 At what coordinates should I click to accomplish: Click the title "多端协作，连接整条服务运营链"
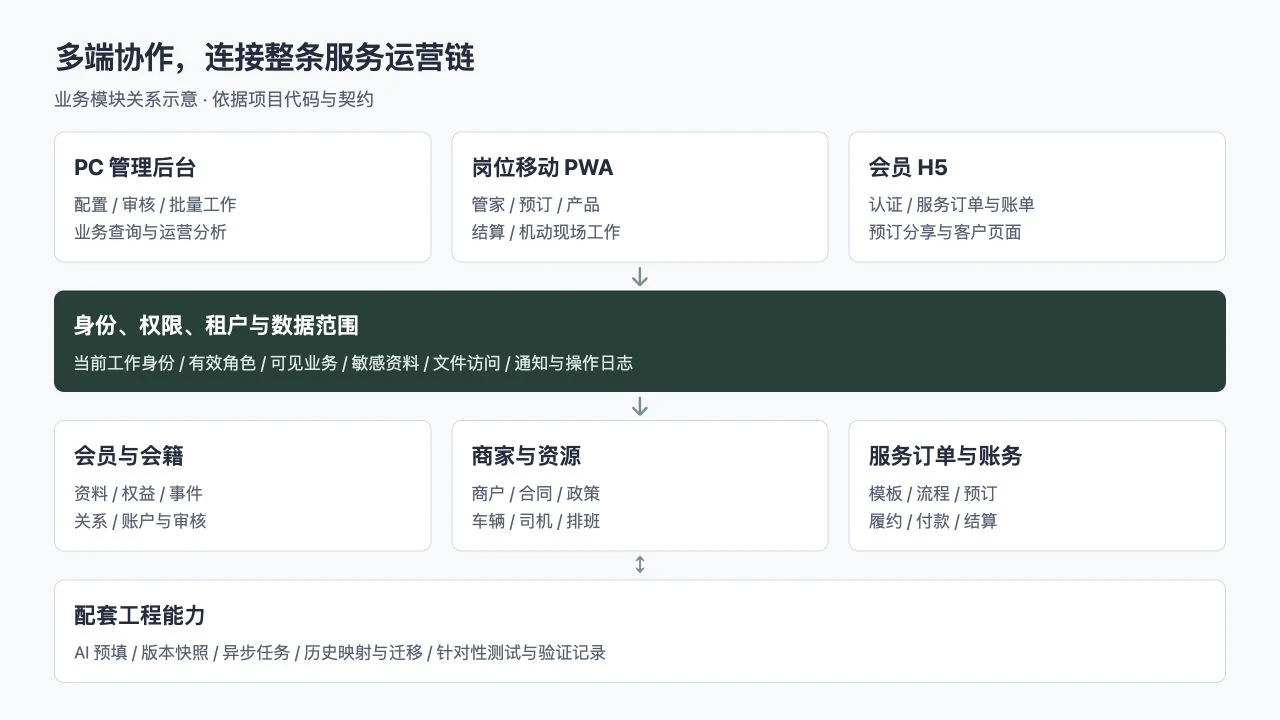pyautogui.click(x=265, y=58)
